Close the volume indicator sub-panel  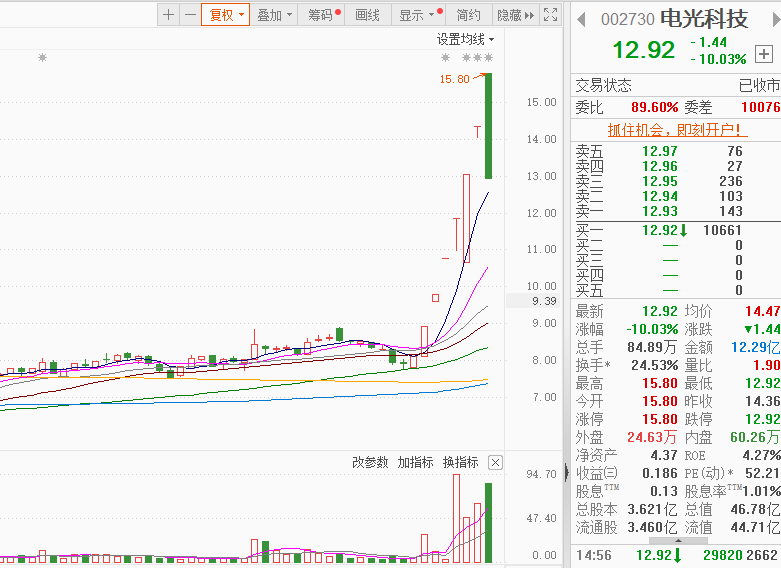tap(495, 462)
